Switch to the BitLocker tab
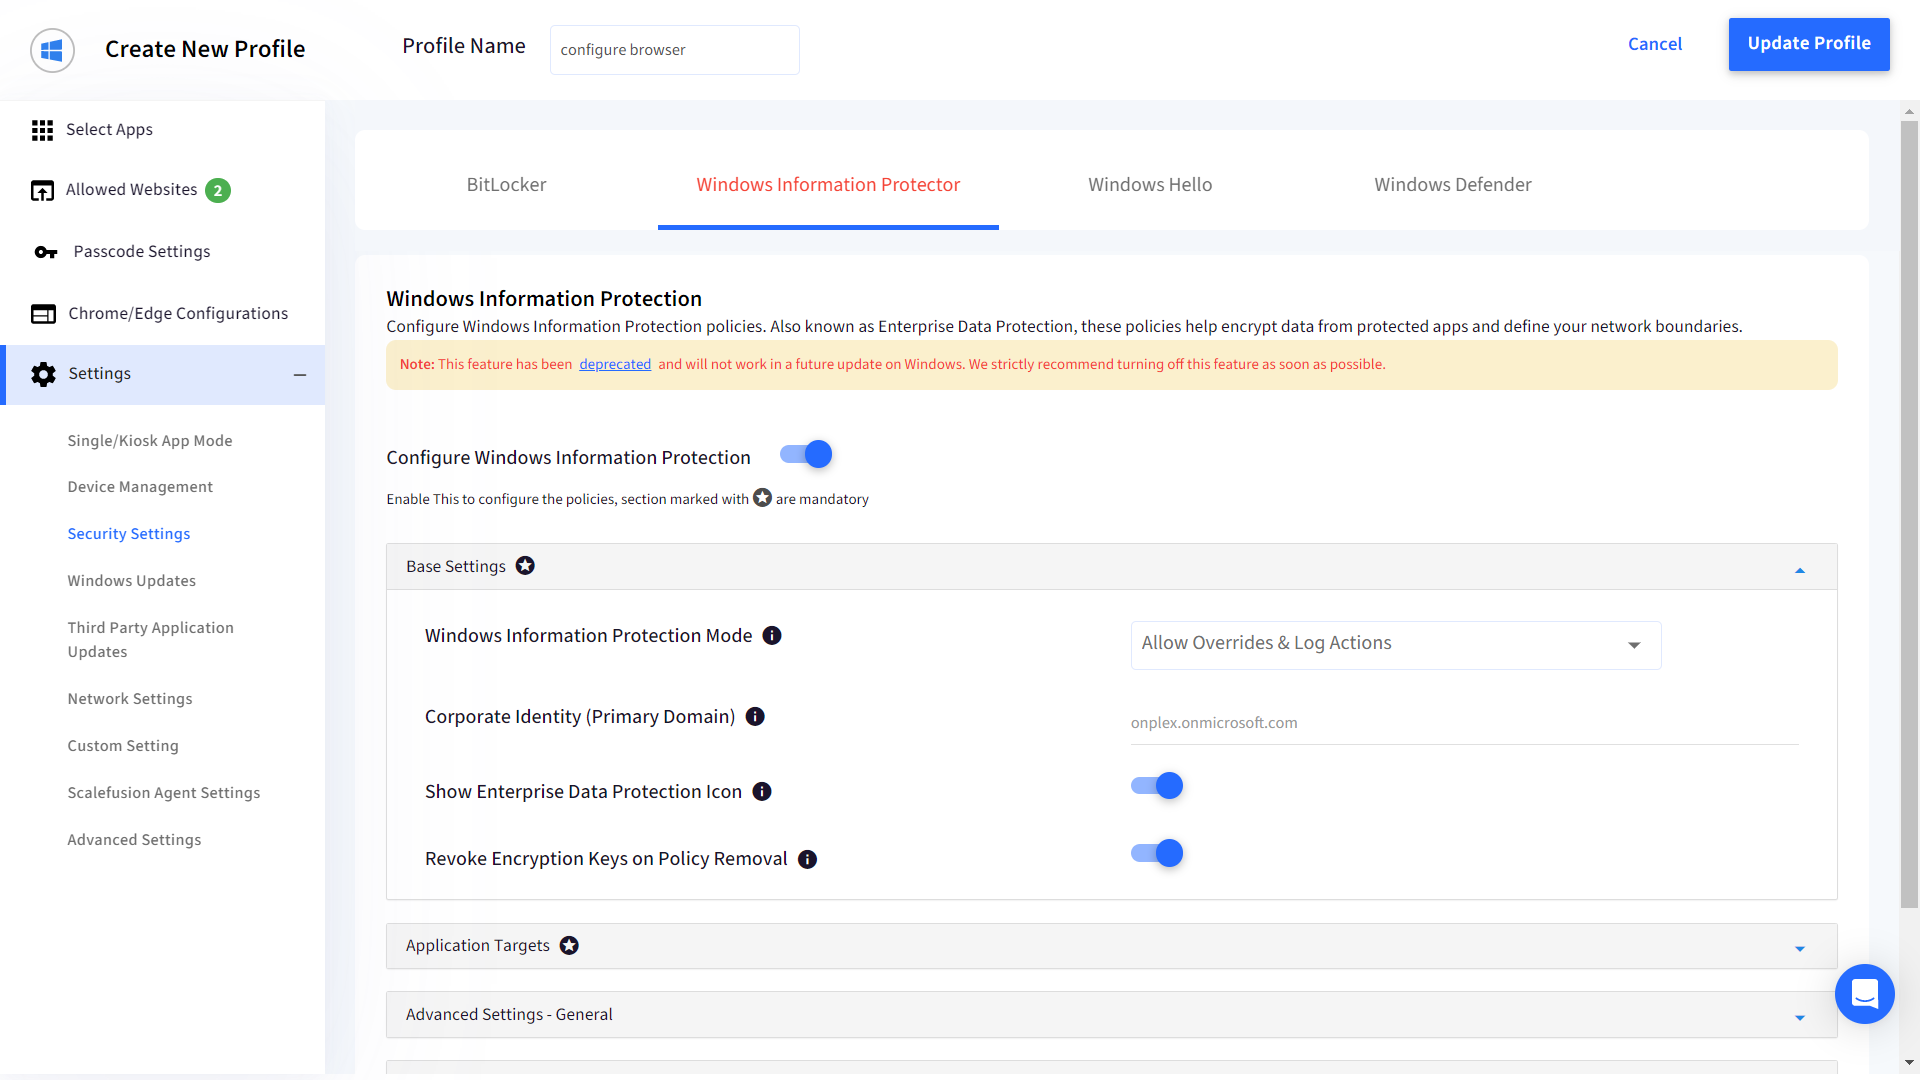 click(x=506, y=185)
